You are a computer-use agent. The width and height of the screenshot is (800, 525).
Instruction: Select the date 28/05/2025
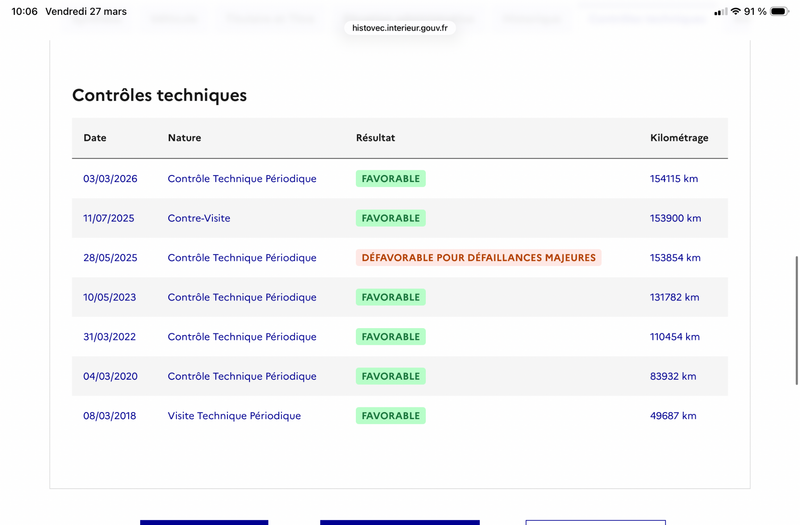coord(110,258)
